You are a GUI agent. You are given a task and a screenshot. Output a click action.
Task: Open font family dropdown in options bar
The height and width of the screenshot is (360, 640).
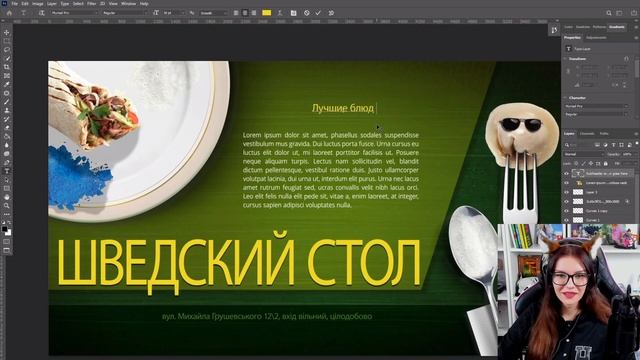tap(74, 13)
